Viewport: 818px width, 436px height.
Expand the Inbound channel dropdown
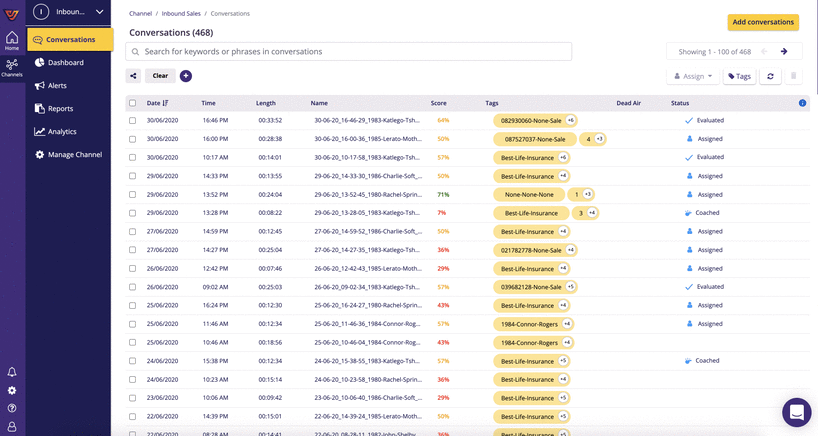[99, 12]
